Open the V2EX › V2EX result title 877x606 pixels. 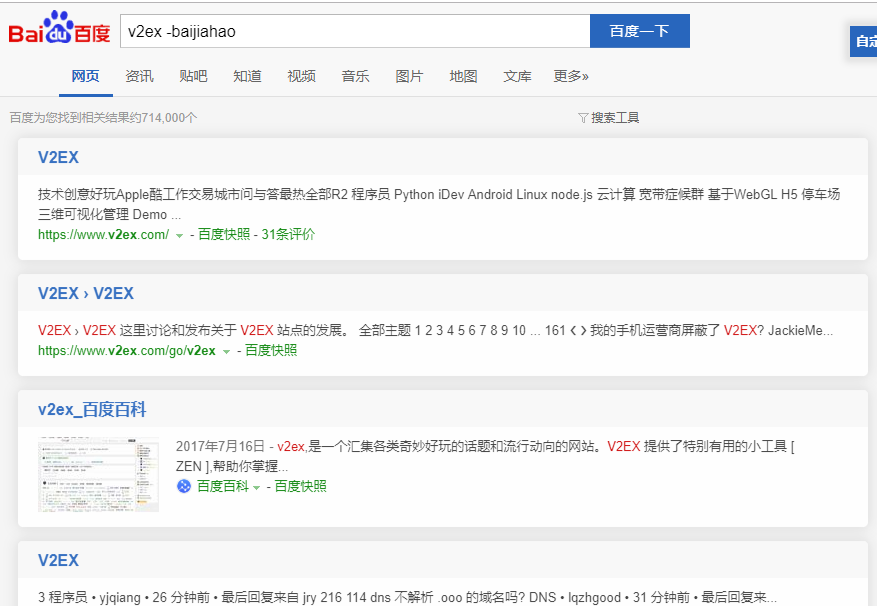pos(85,294)
